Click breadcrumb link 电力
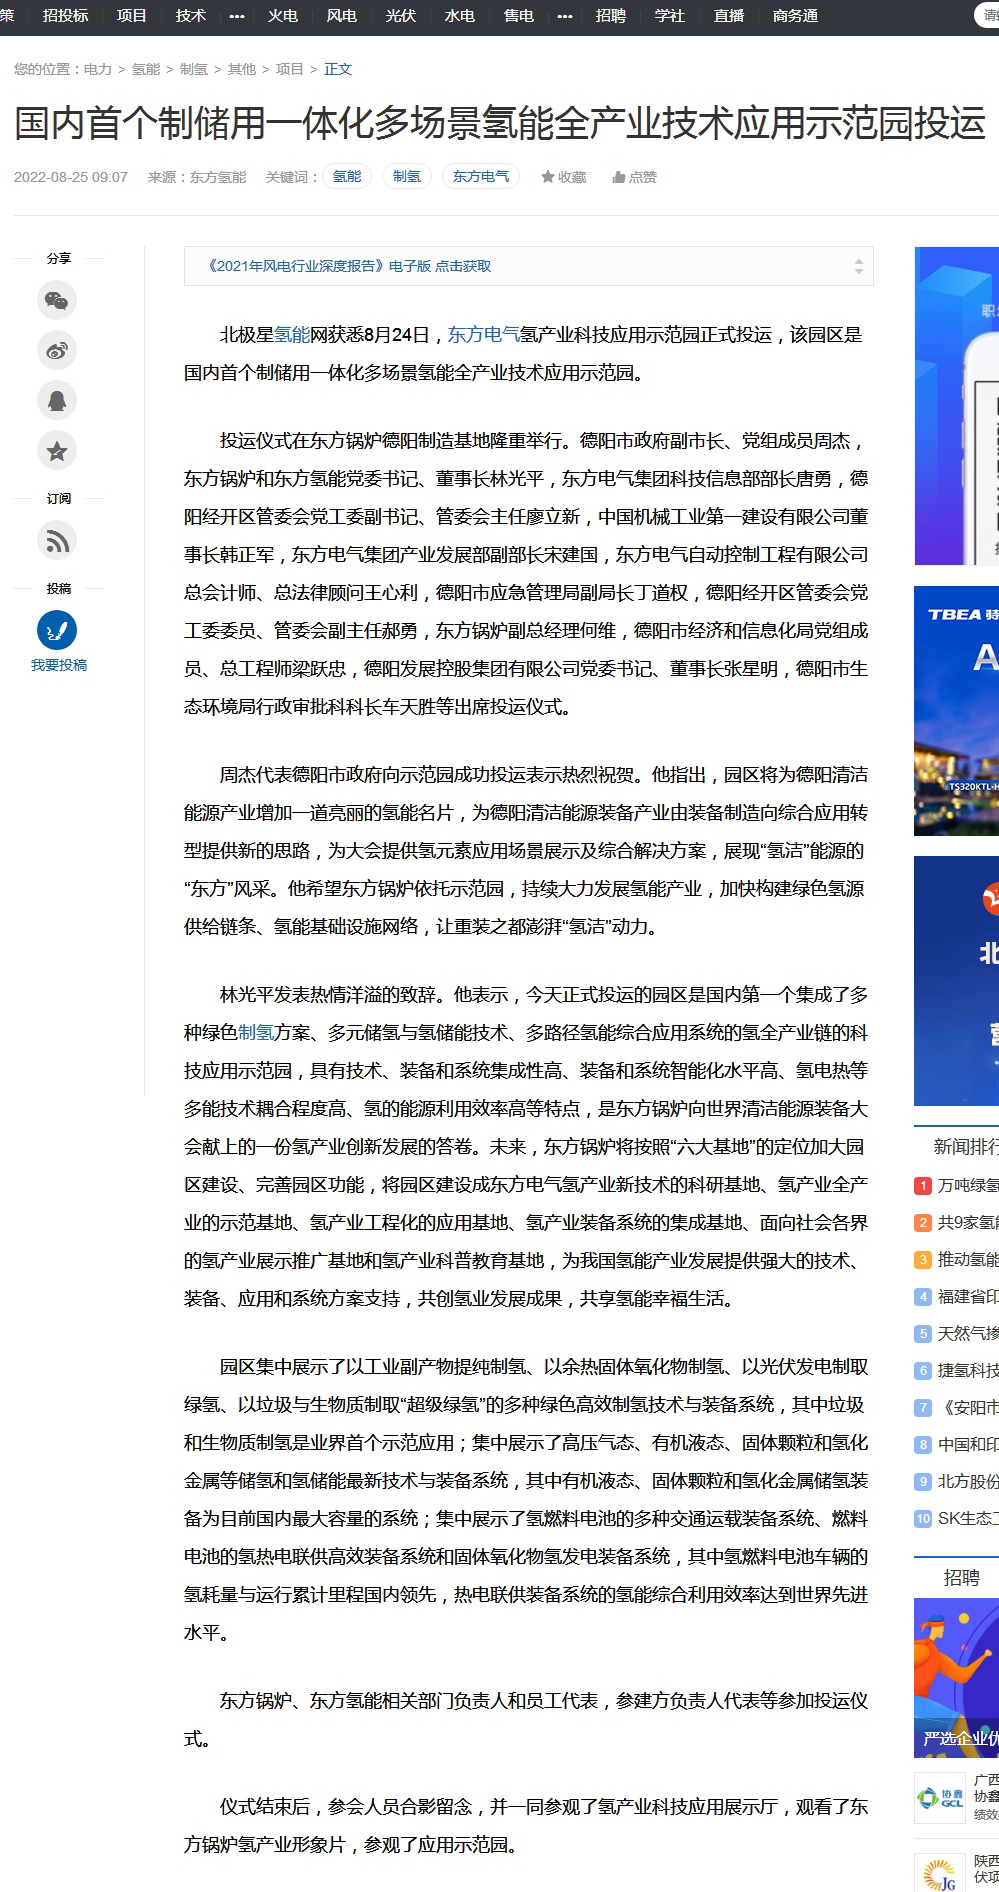 (x=98, y=69)
